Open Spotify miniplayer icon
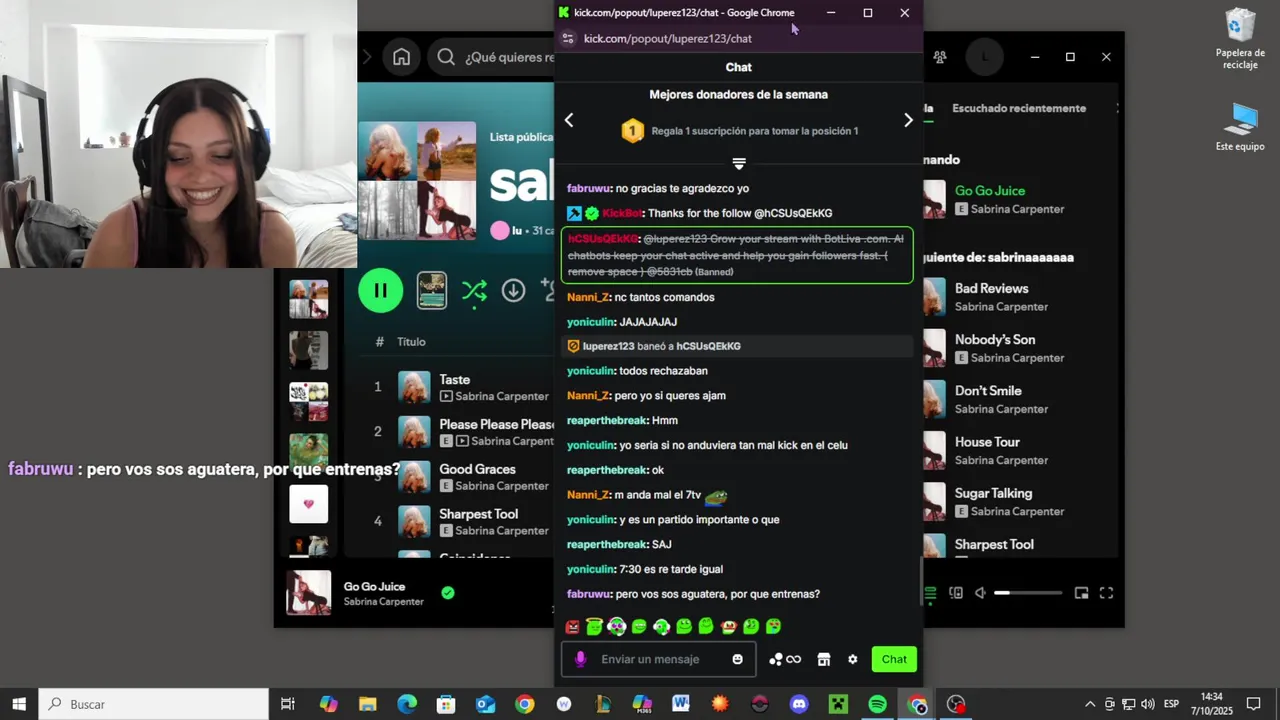 click(1081, 593)
